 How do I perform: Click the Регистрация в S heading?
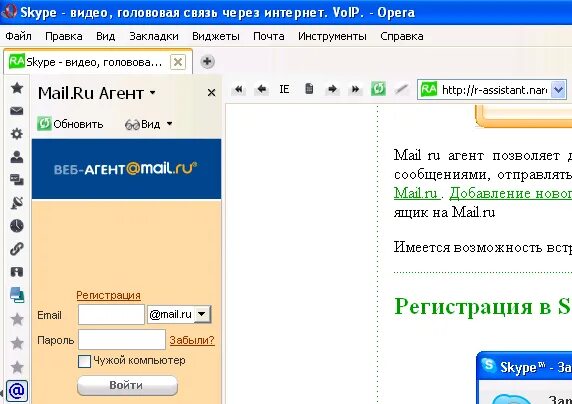click(483, 307)
